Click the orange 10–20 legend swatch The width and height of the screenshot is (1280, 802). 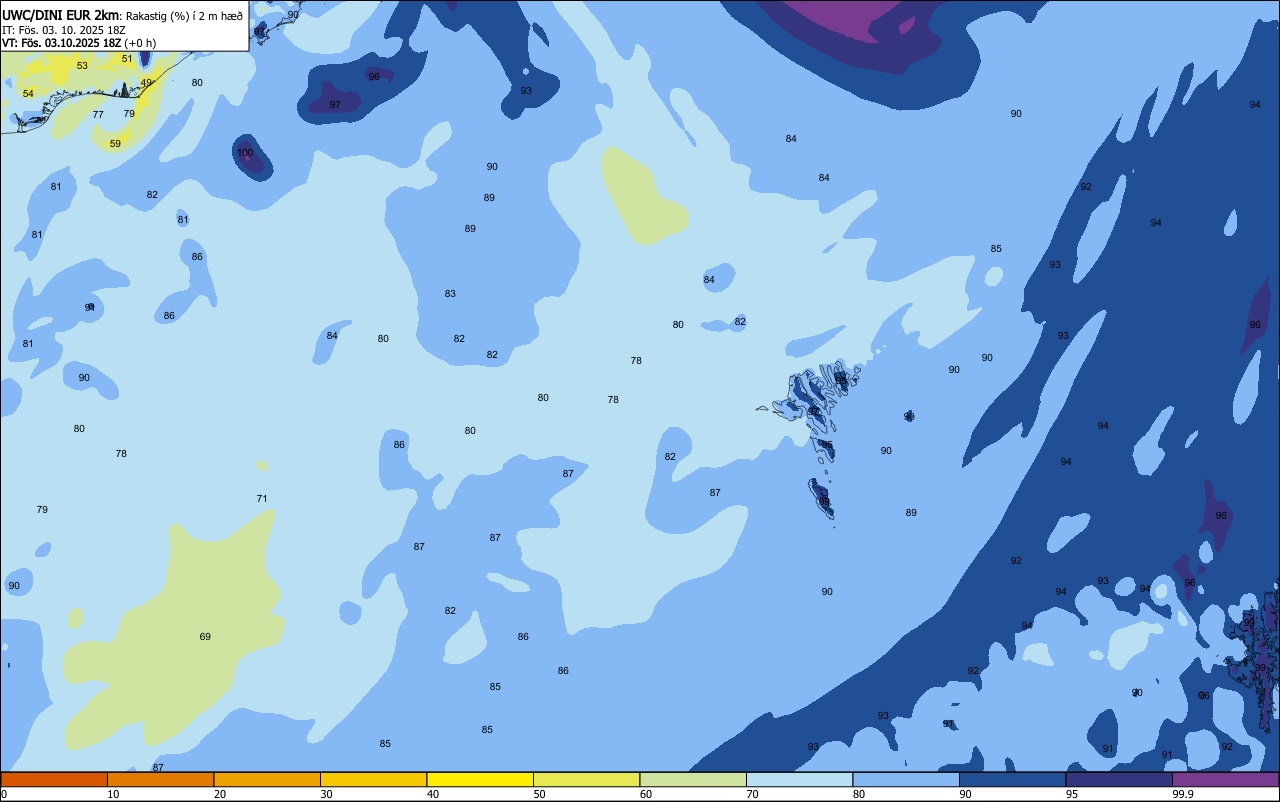(x=160, y=779)
